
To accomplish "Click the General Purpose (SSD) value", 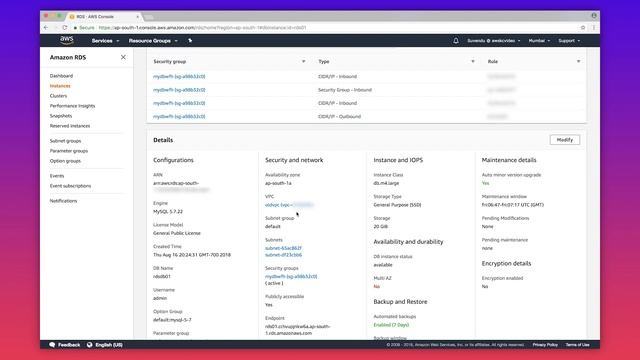I will 397,205.
